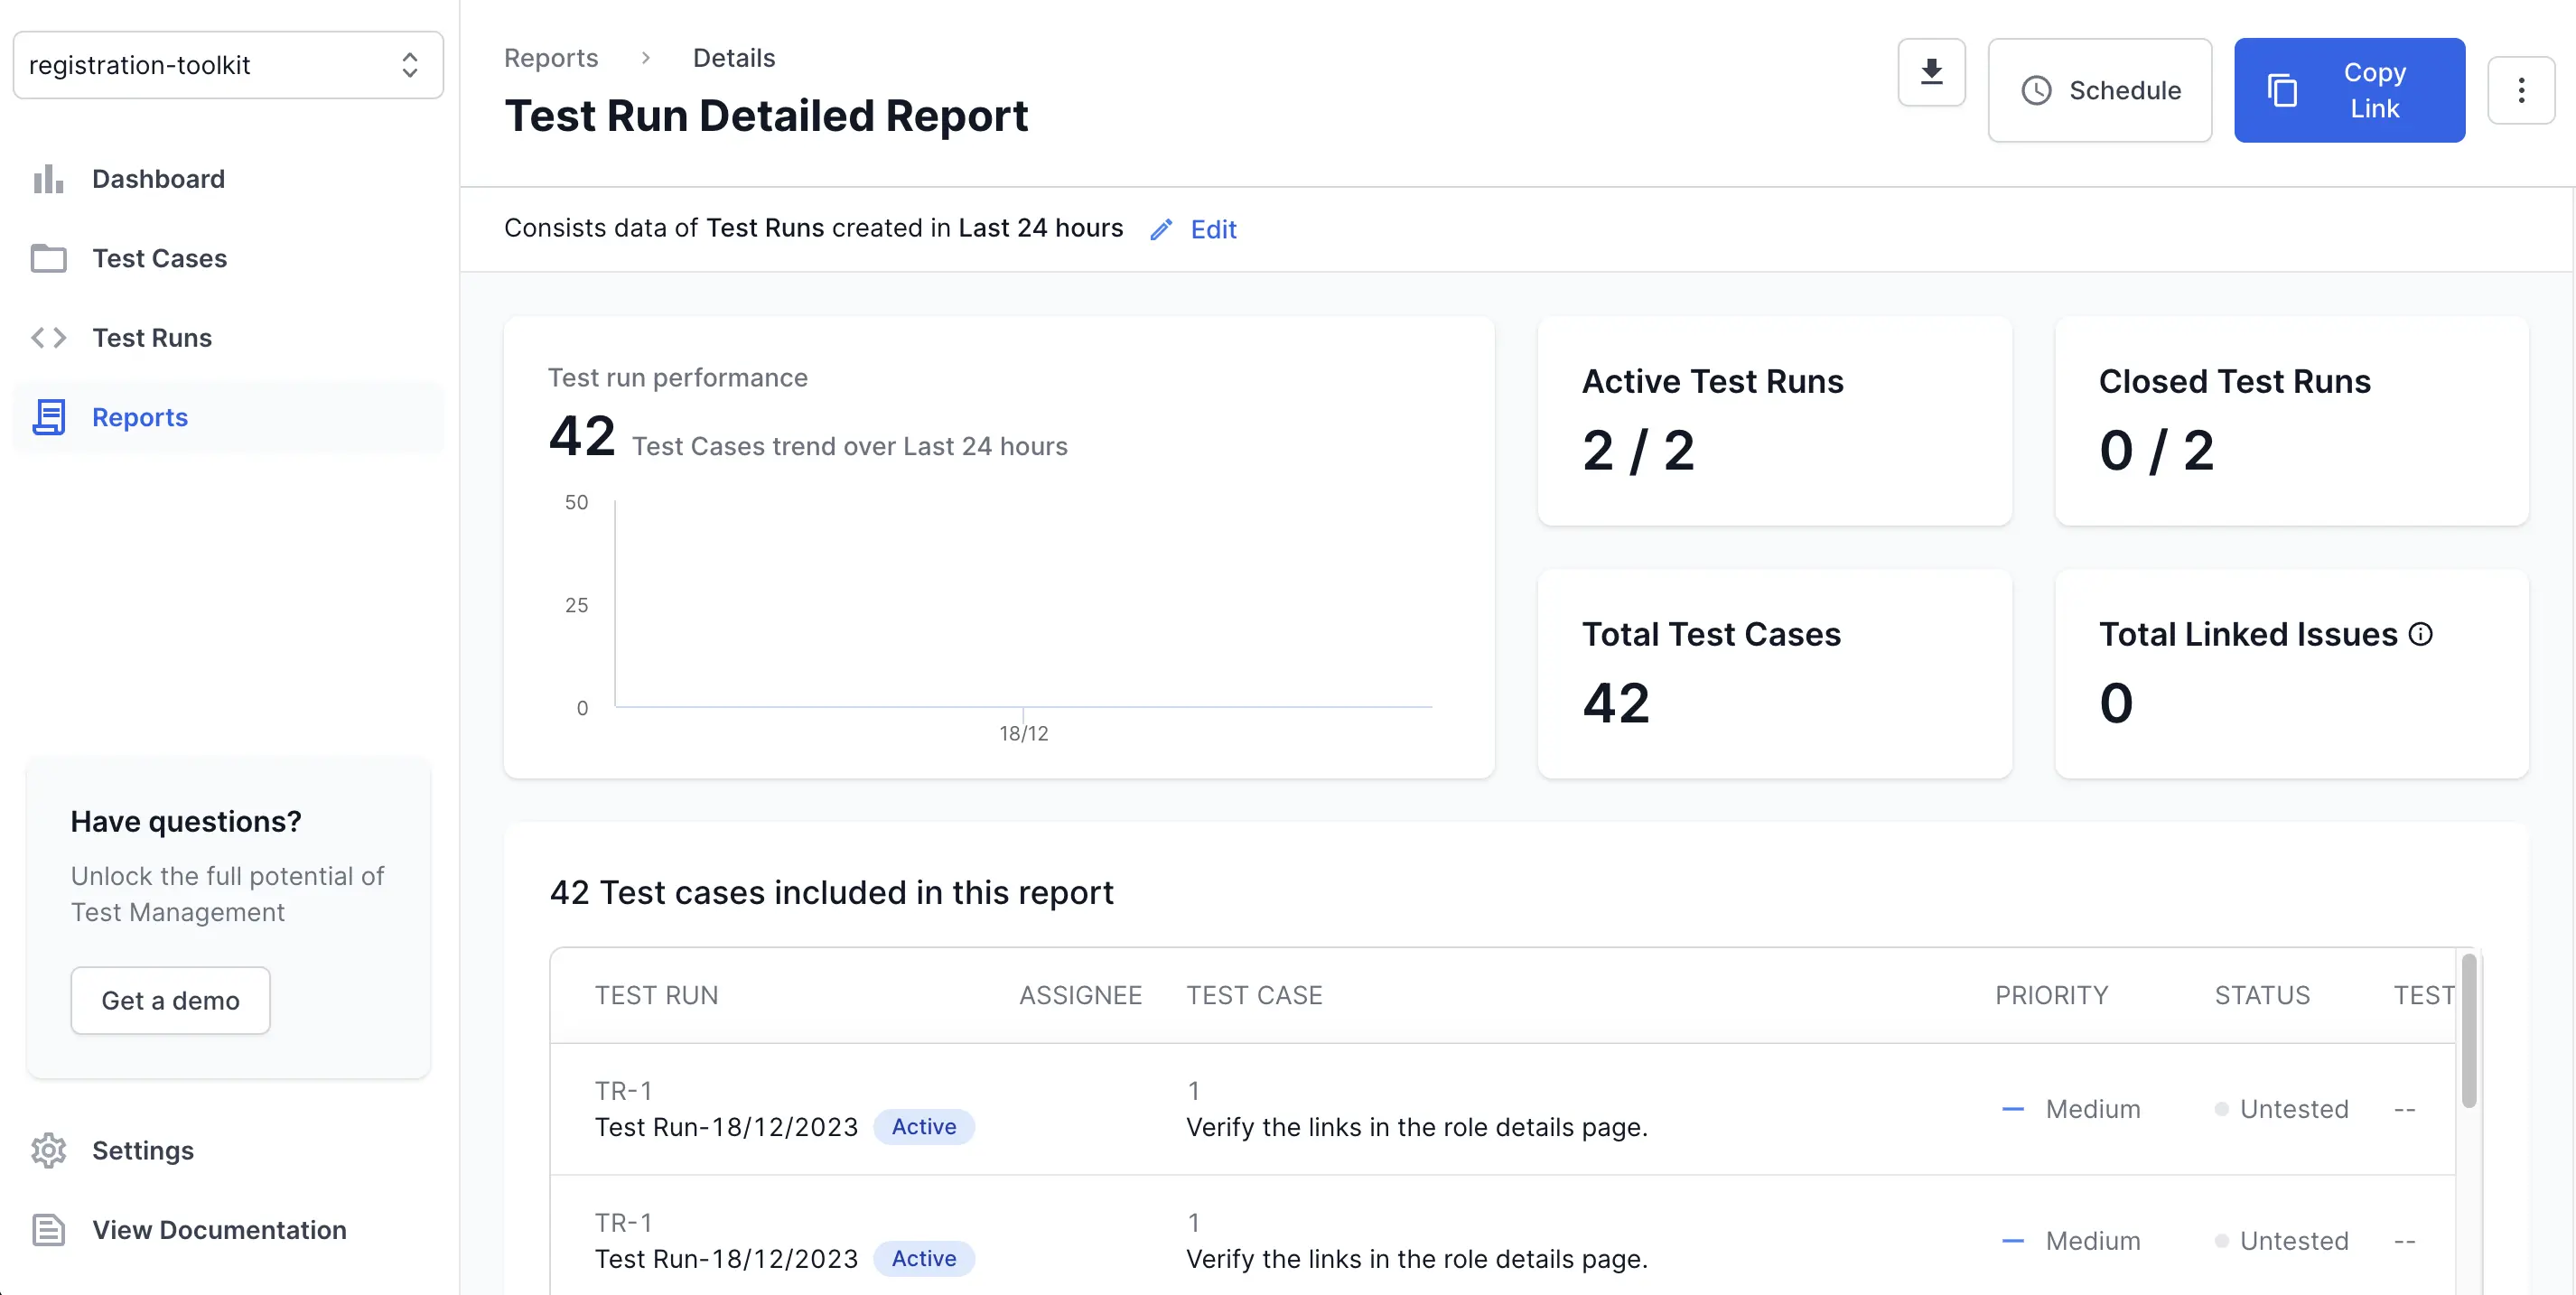Click the pencil icon next to Edit
2576x1295 pixels.
pos(1161,230)
